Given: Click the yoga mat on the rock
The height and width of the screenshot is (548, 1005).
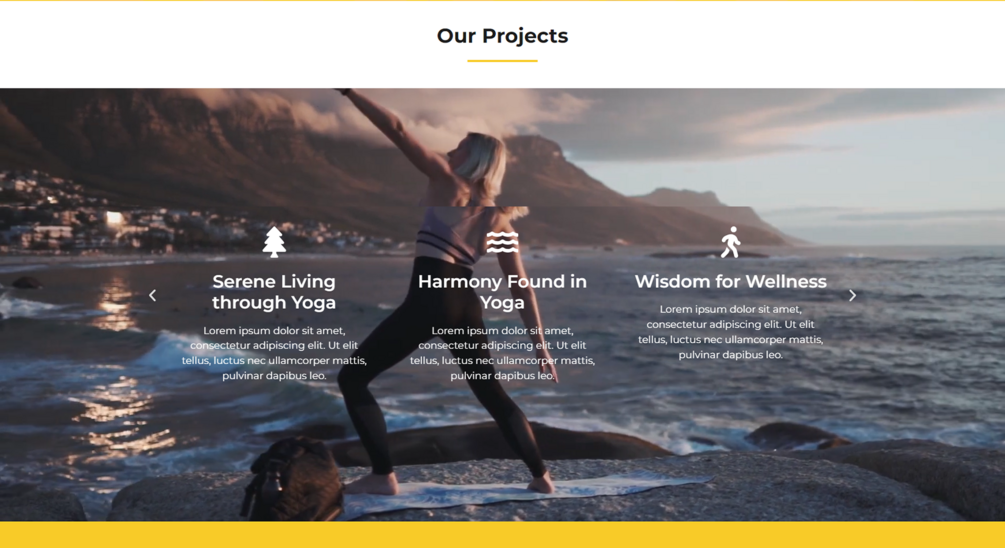Looking at the screenshot, I should 526,492.
